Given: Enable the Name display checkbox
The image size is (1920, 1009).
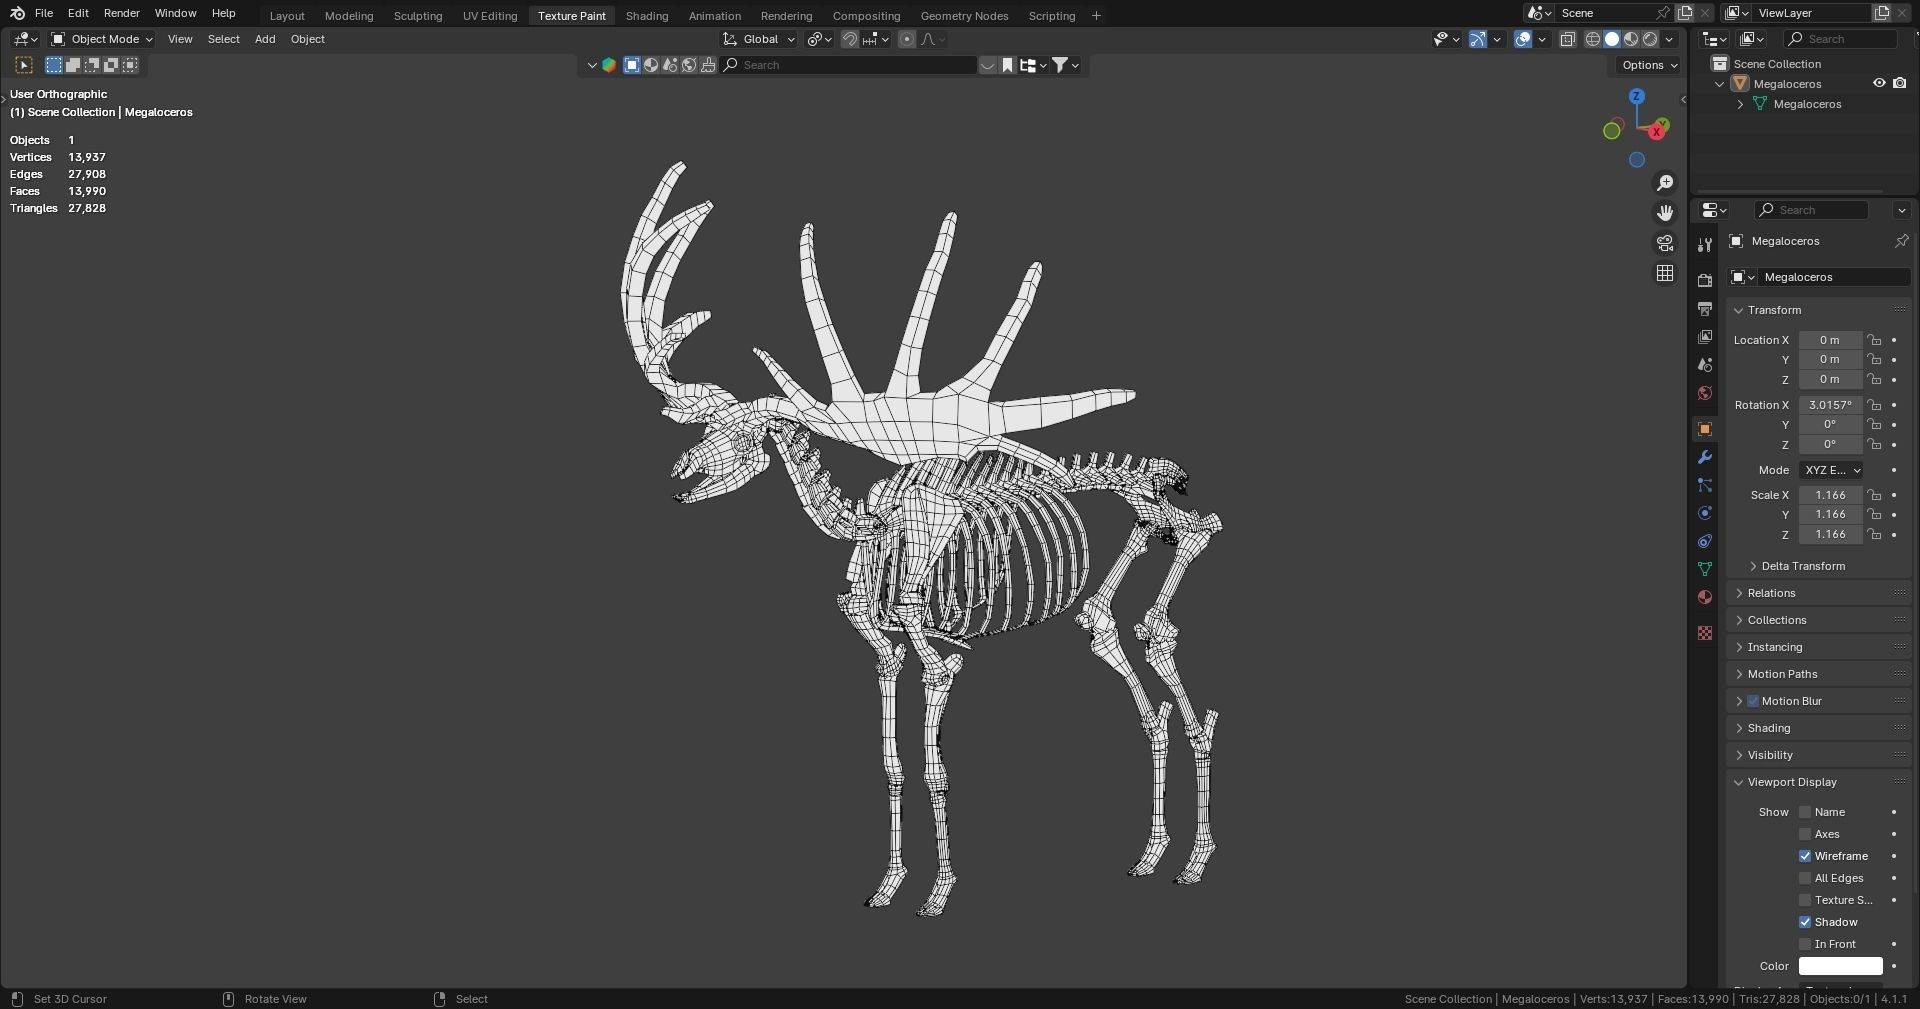Looking at the screenshot, I should point(1805,812).
